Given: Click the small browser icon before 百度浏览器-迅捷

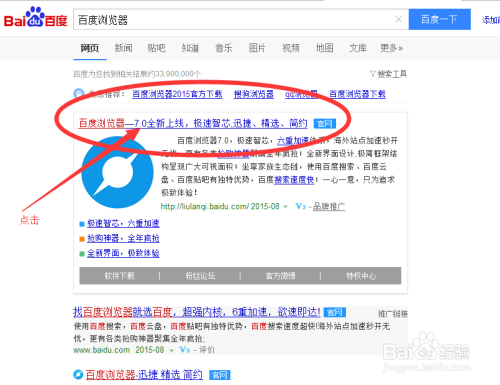Looking at the screenshot, I should tap(78, 375).
